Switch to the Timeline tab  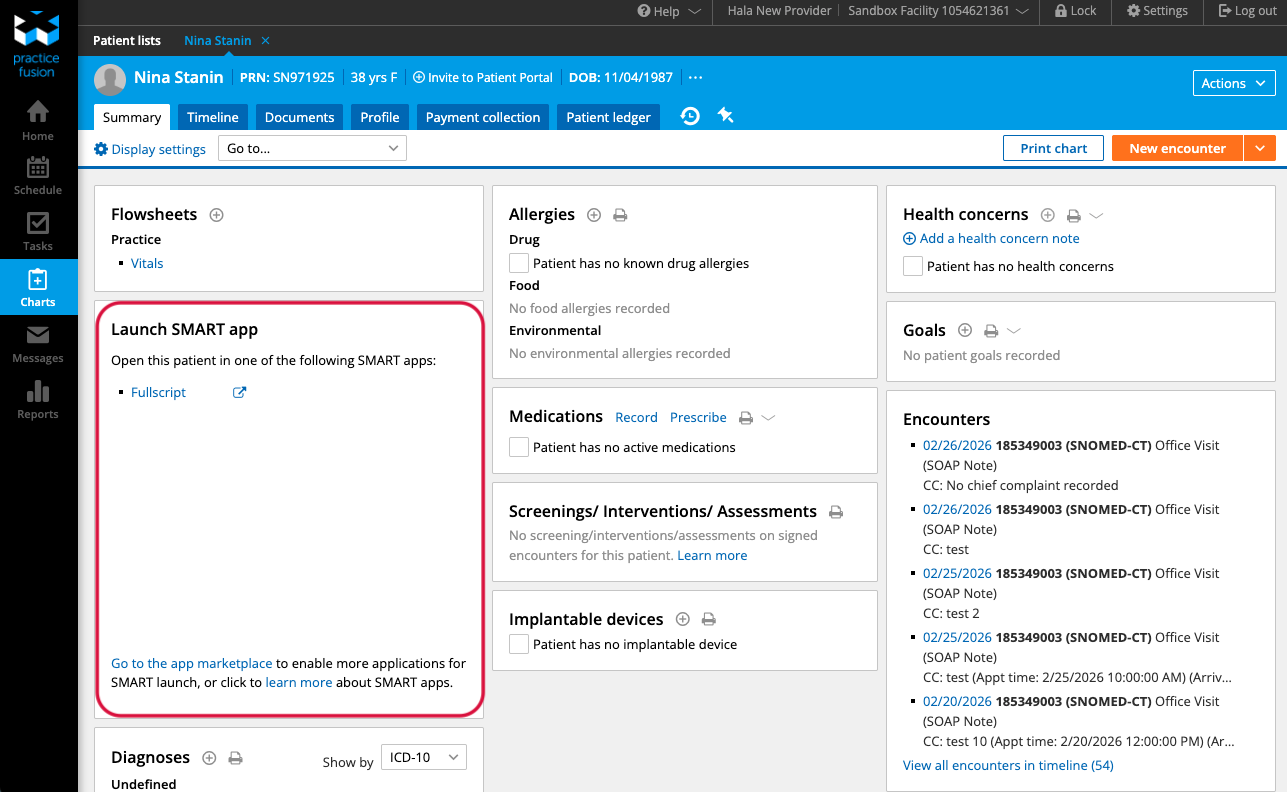(212, 117)
